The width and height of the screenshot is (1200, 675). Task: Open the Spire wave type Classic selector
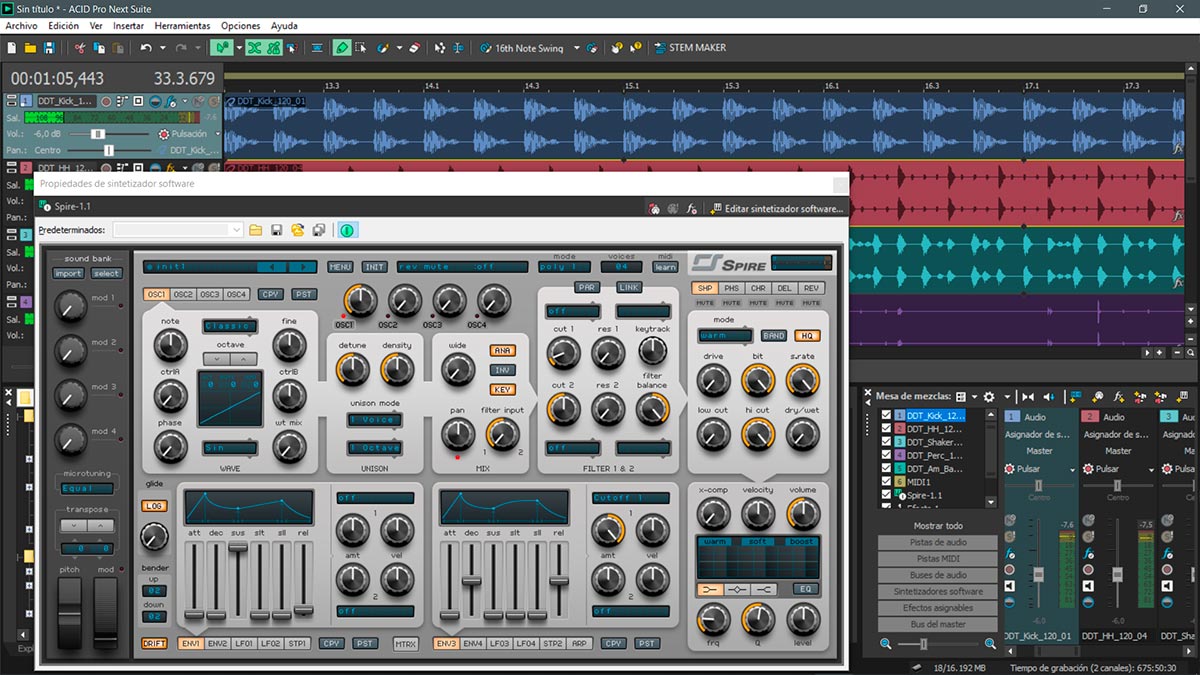coord(230,326)
